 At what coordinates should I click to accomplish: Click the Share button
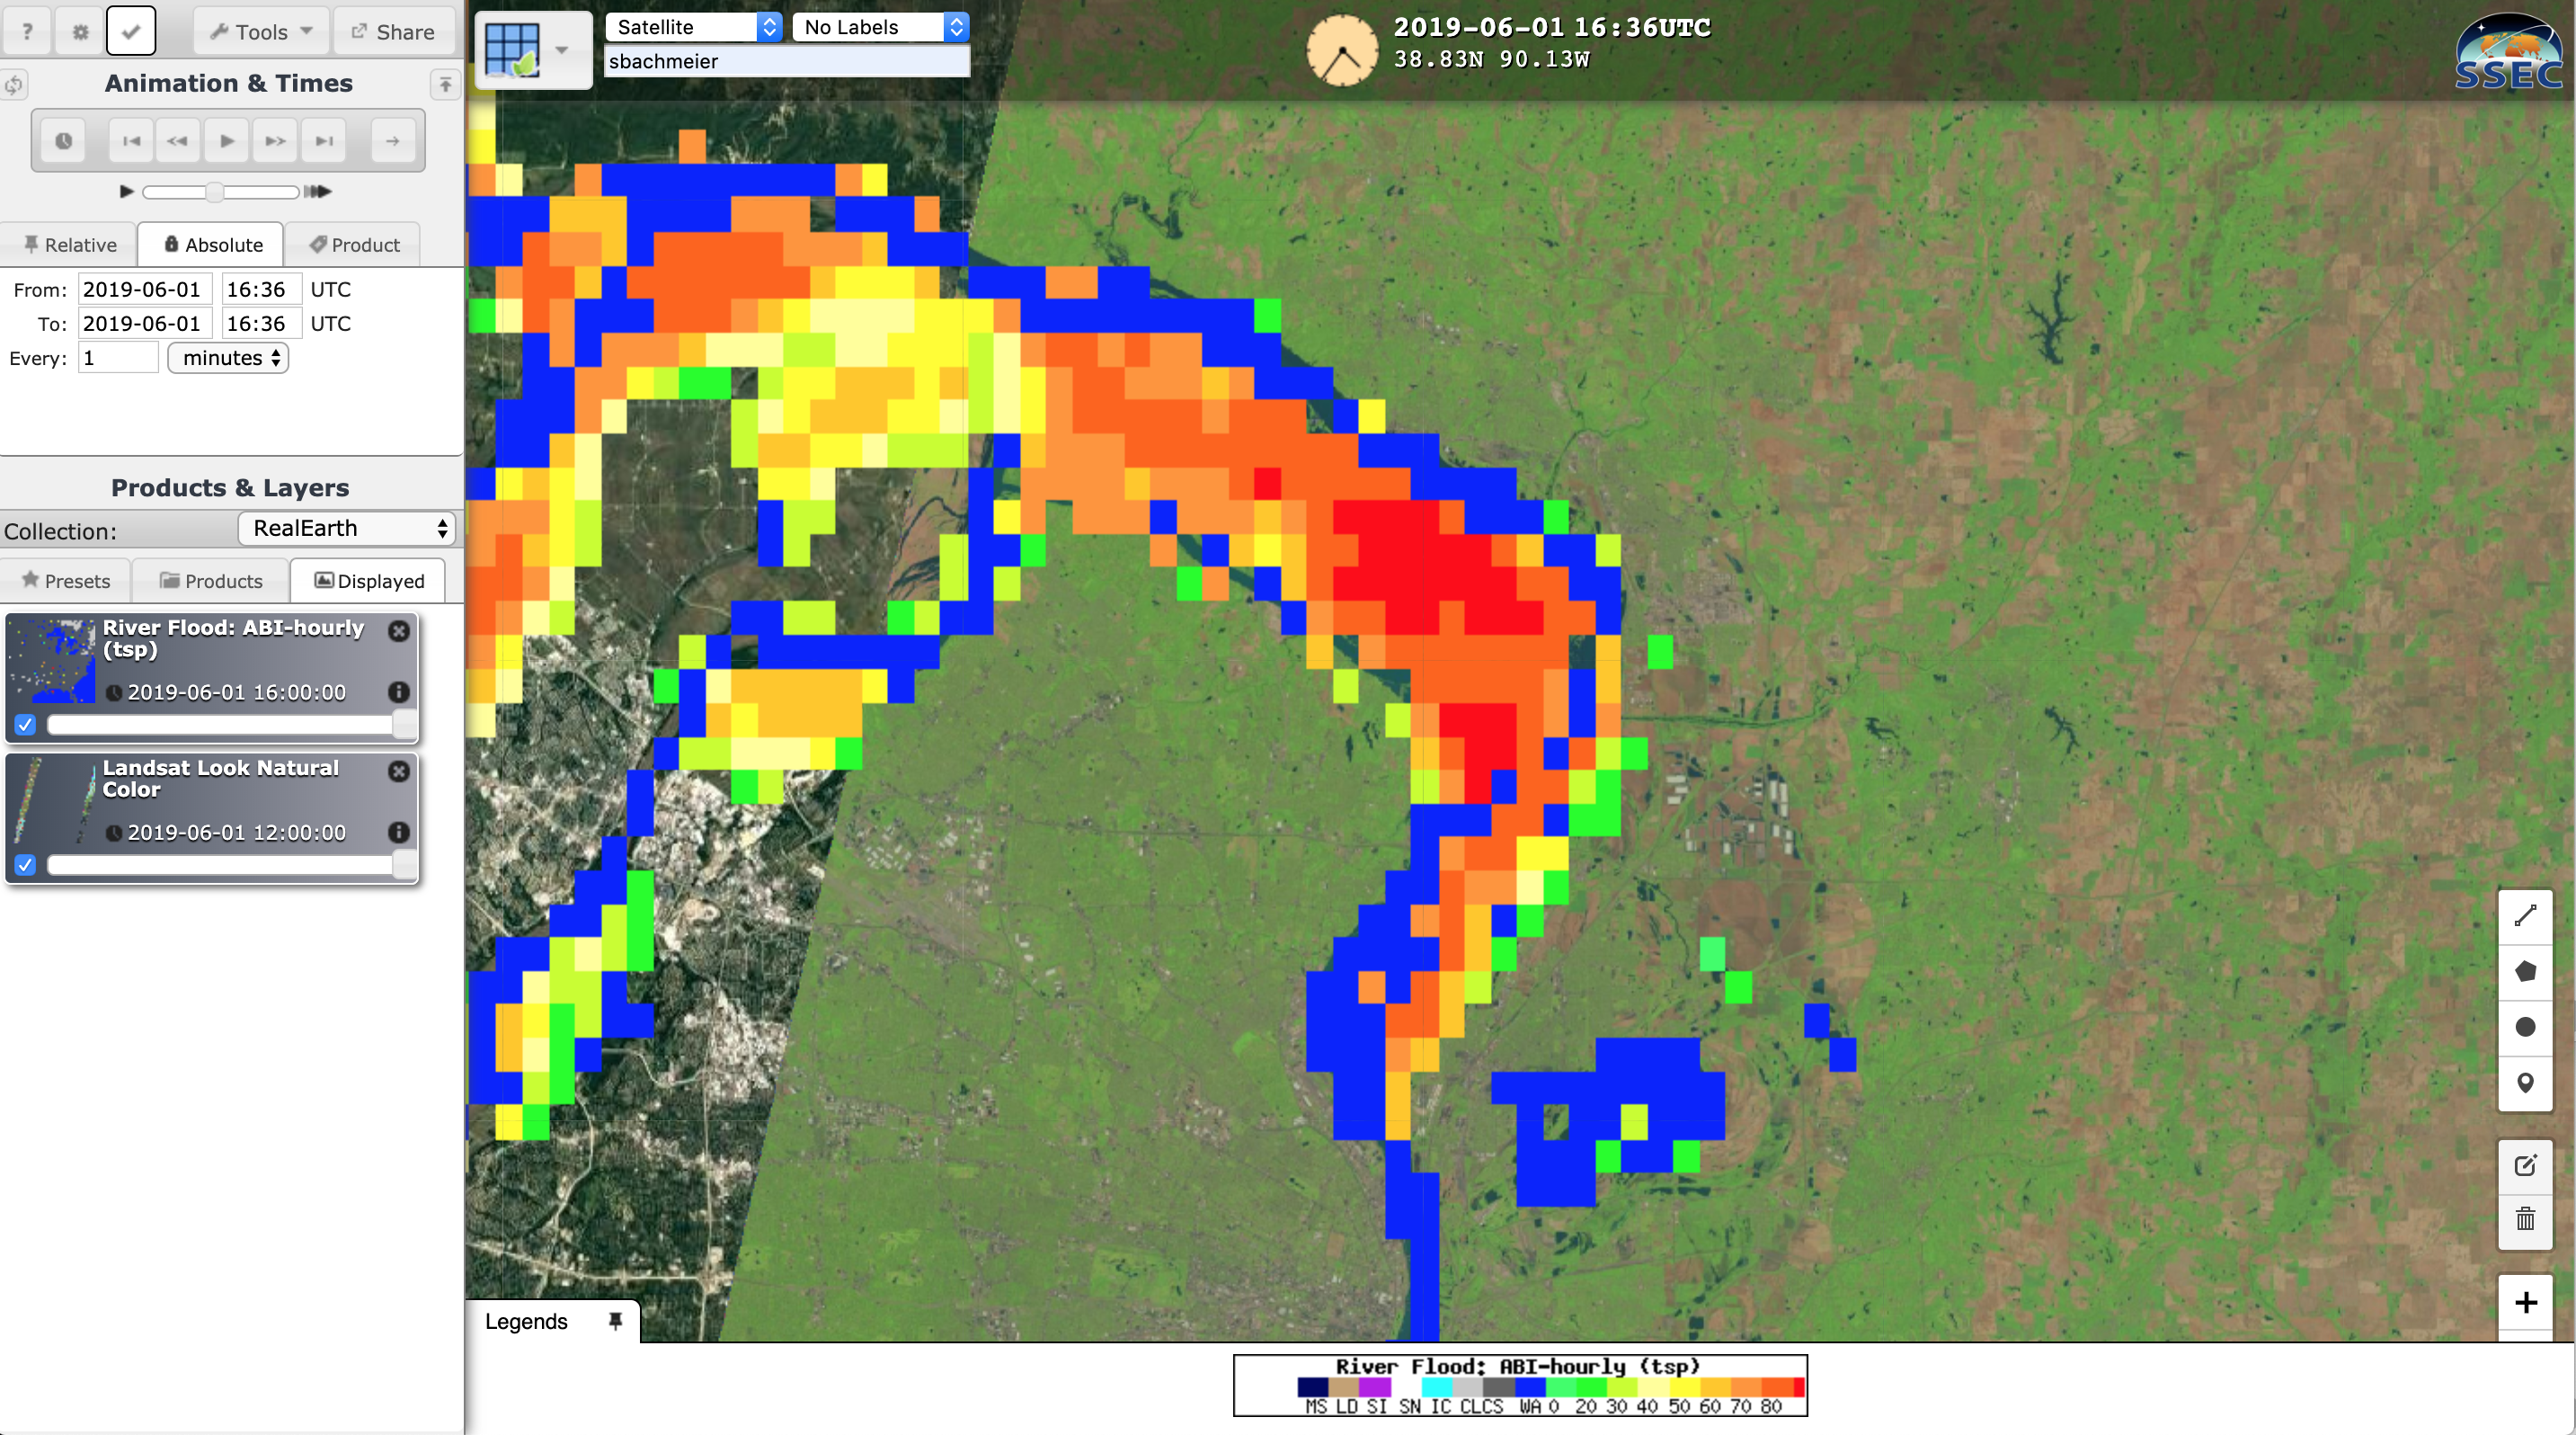click(393, 31)
